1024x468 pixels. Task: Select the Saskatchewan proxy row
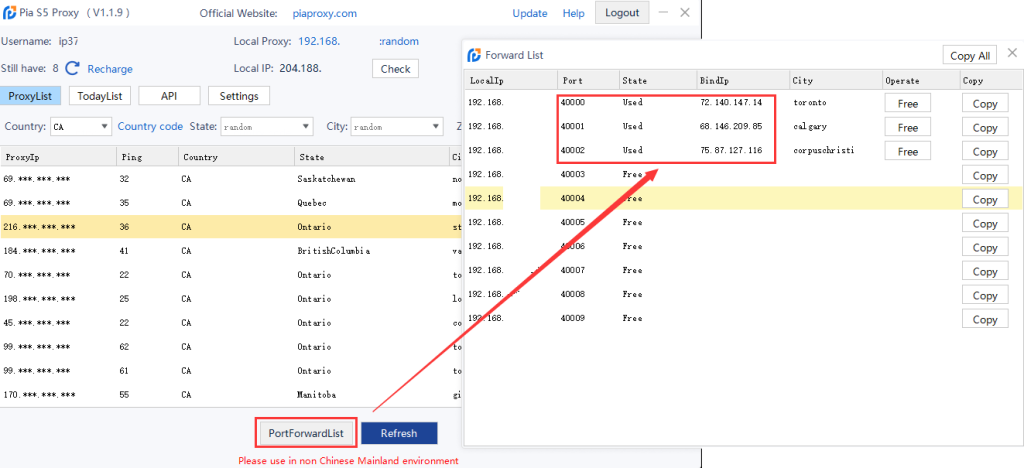click(231, 179)
